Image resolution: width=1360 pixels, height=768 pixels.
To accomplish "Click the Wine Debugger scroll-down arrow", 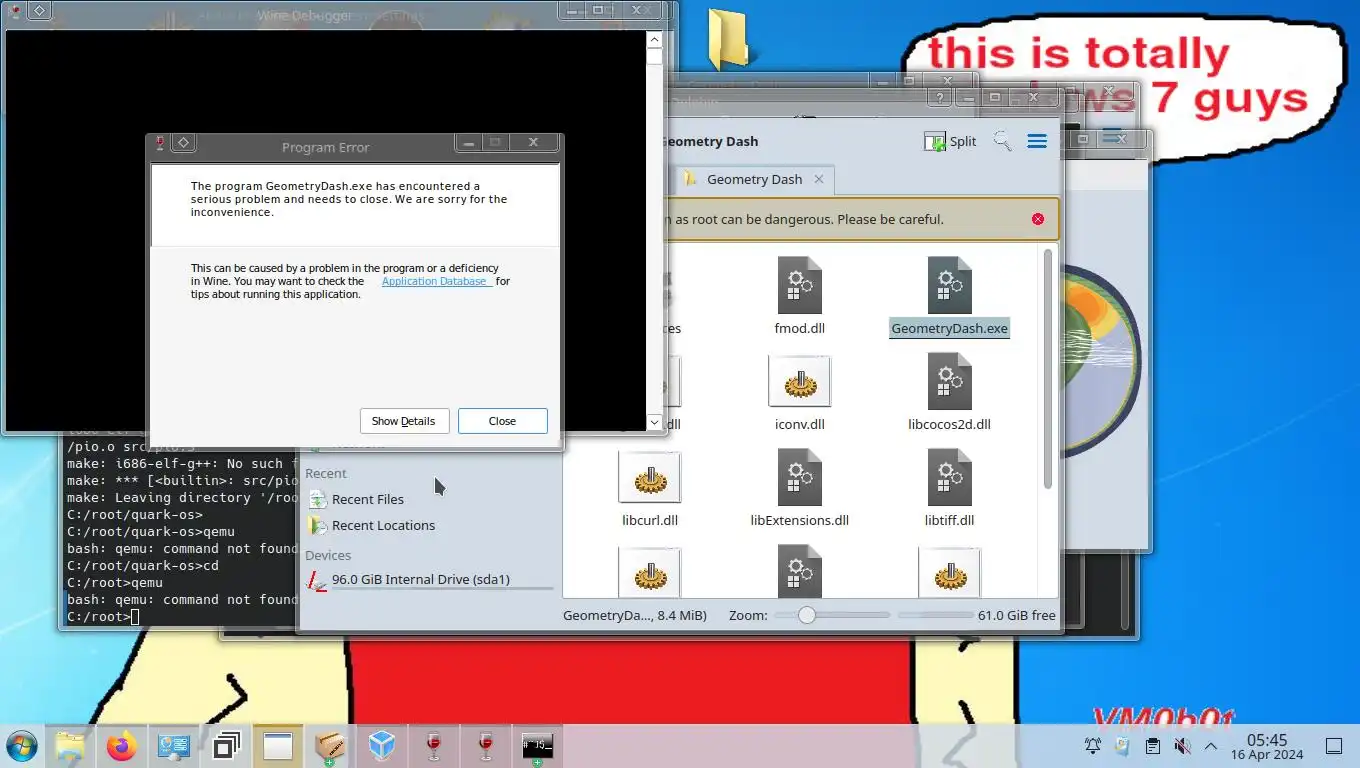I will pos(654,422).
